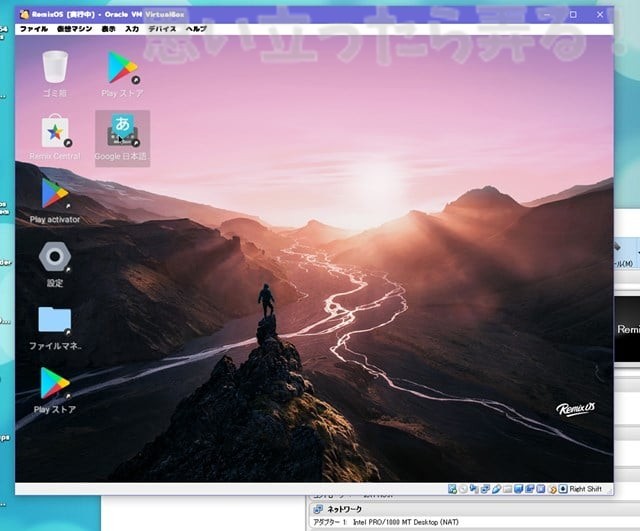Viewport: 640px width, 531px height.
Task: Close the RemixOS VirtualBox window
Action: pos(600,14)
